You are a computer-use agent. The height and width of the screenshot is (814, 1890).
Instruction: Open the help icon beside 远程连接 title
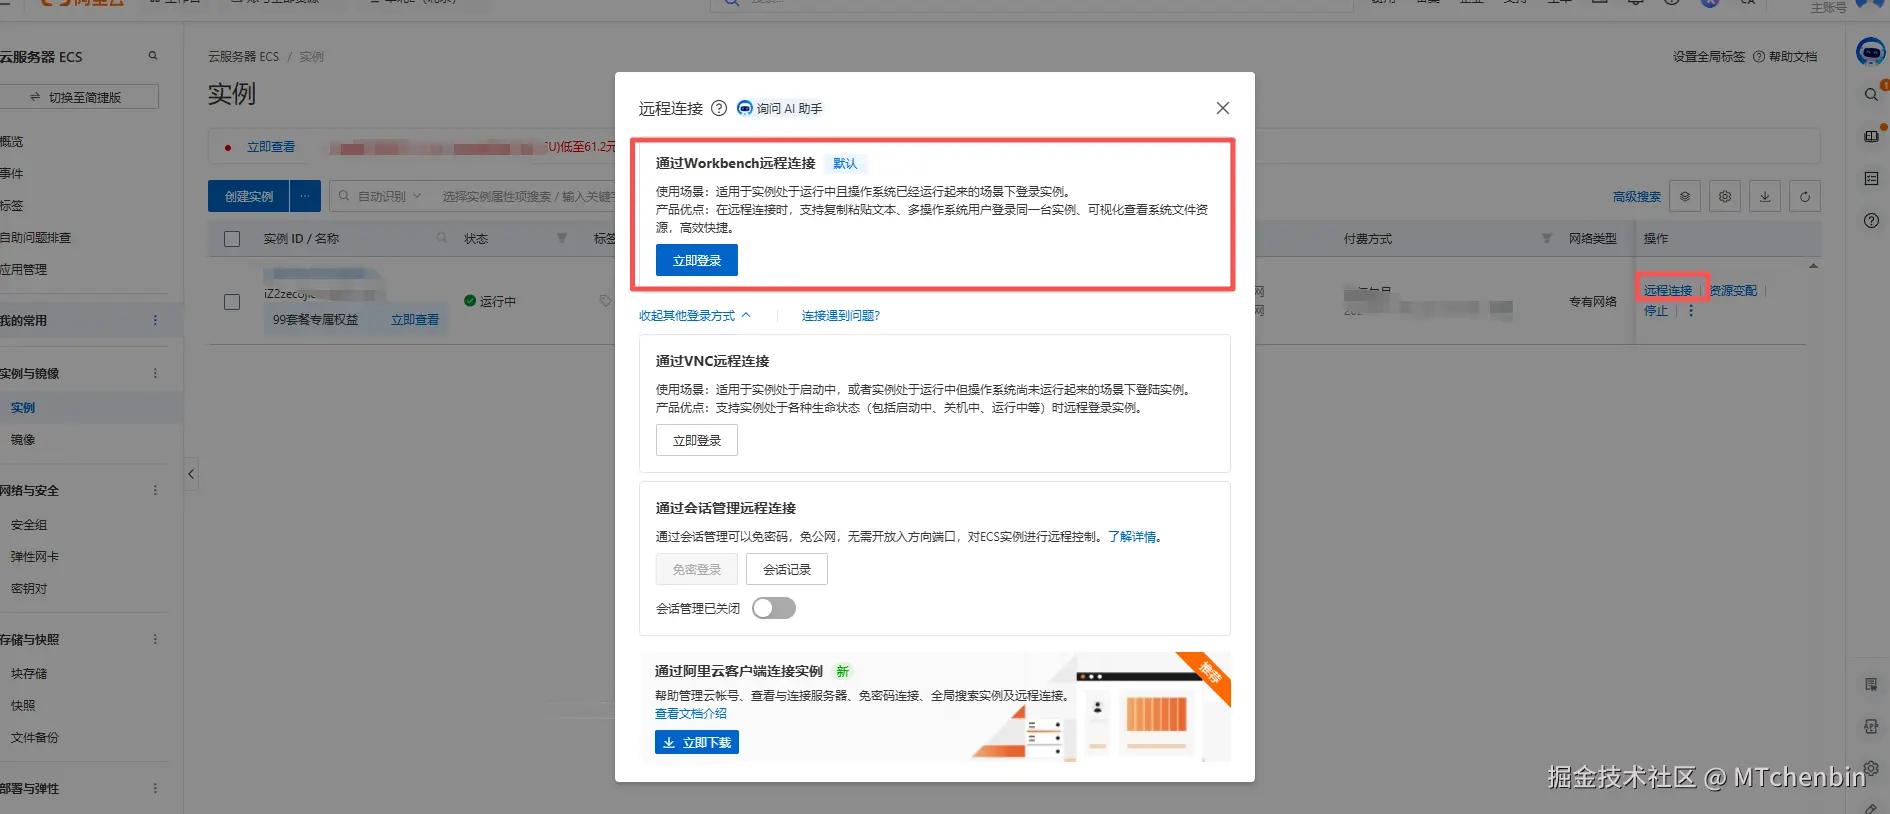[x=719, y=108]
